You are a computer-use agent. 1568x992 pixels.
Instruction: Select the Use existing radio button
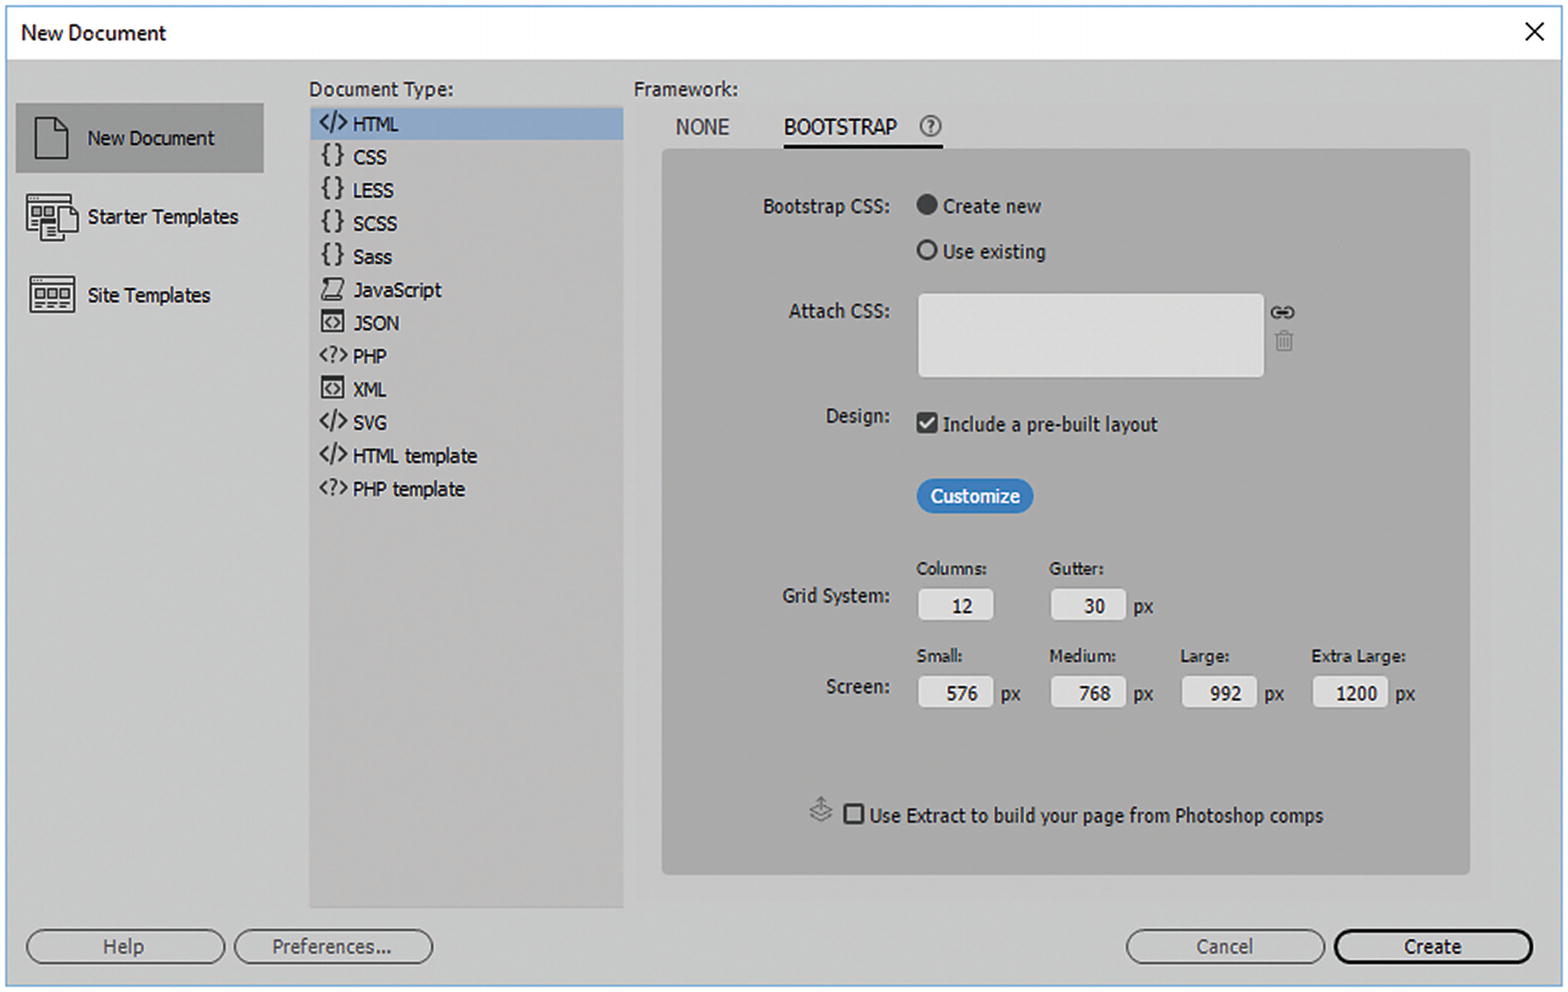pos(927,250)
